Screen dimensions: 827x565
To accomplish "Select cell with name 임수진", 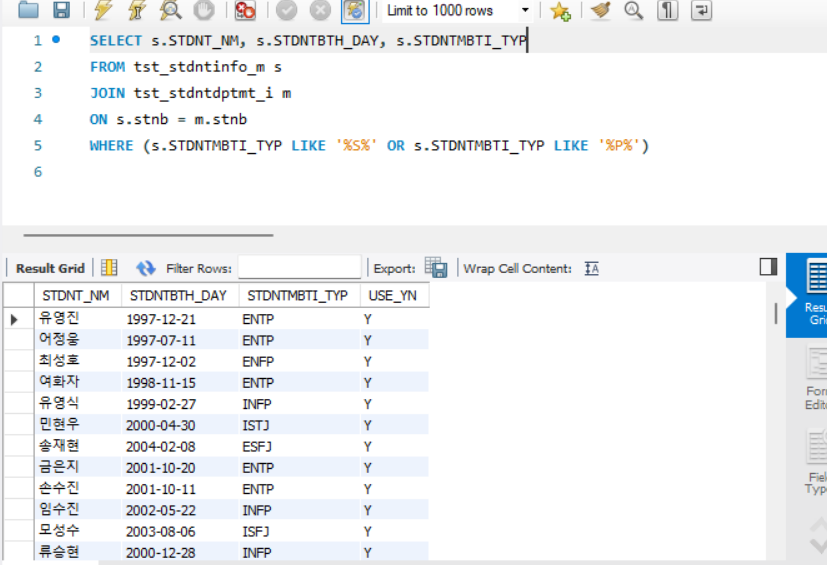I will (x=78, y=510).
